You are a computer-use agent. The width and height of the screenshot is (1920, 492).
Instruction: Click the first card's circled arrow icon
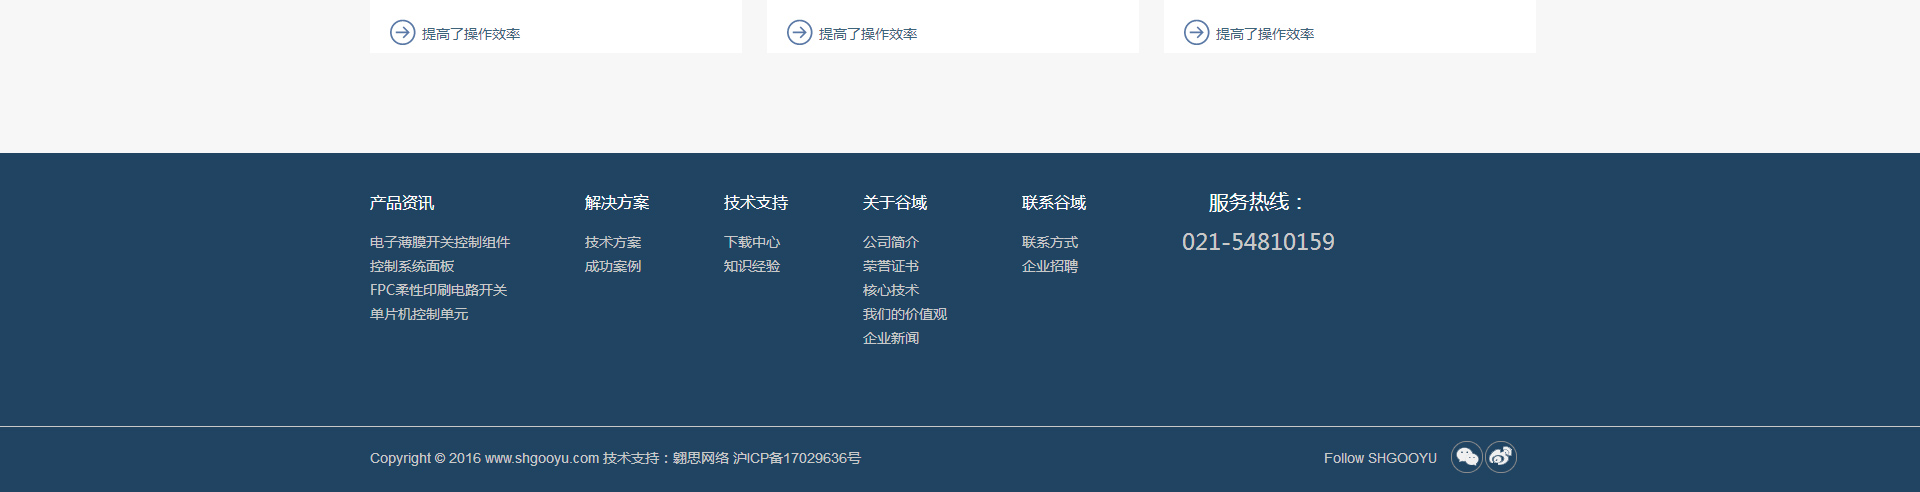coord(402,33)
